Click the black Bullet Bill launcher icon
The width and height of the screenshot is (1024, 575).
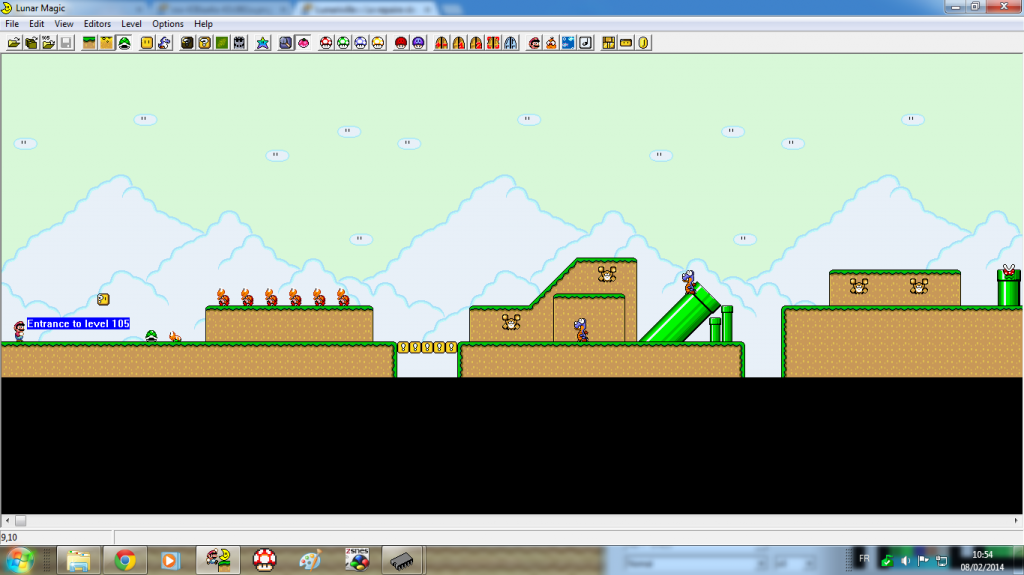pos(187,42)
